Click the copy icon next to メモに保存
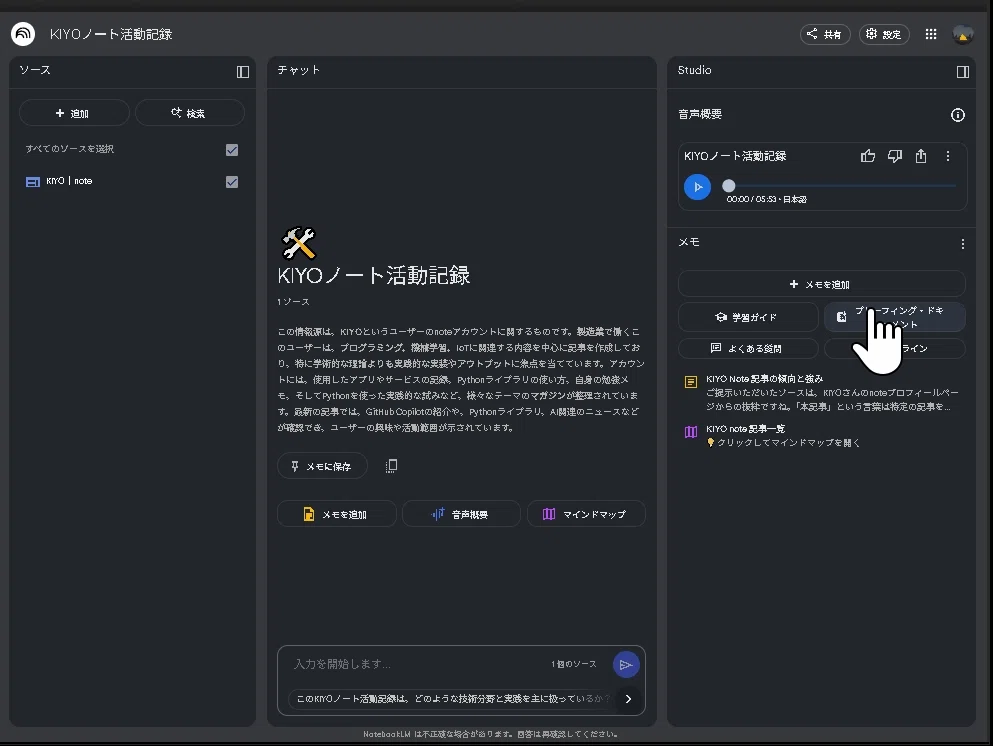The image size is (993, 746). pyautogui.click(x=391, y=466)
